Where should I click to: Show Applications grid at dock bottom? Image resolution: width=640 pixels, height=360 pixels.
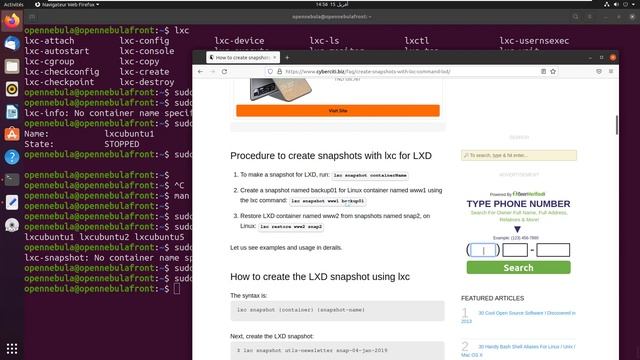pos(12,348)
